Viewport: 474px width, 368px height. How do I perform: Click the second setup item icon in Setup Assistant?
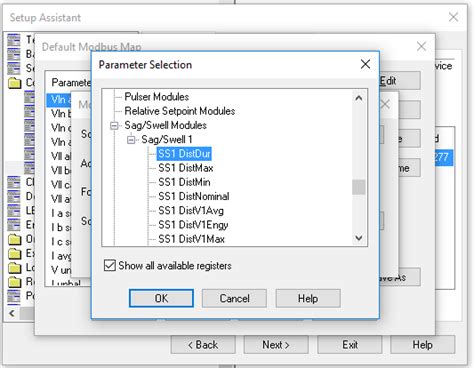click(x=14, y=54)
